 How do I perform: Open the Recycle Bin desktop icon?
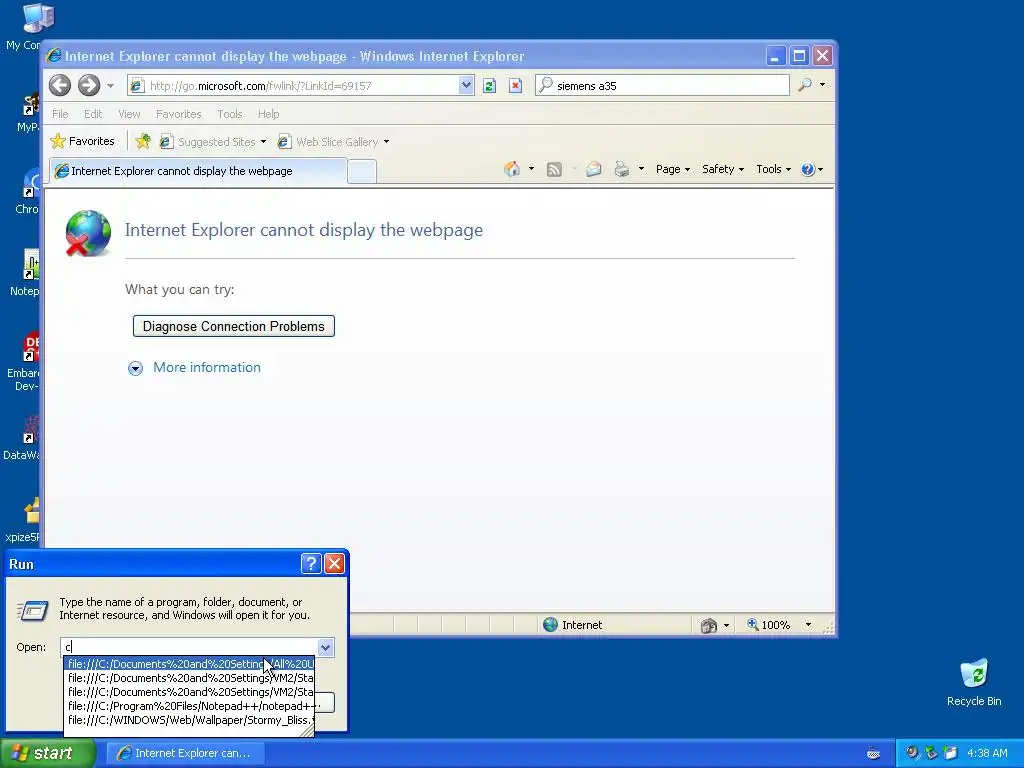click(974, 683)
